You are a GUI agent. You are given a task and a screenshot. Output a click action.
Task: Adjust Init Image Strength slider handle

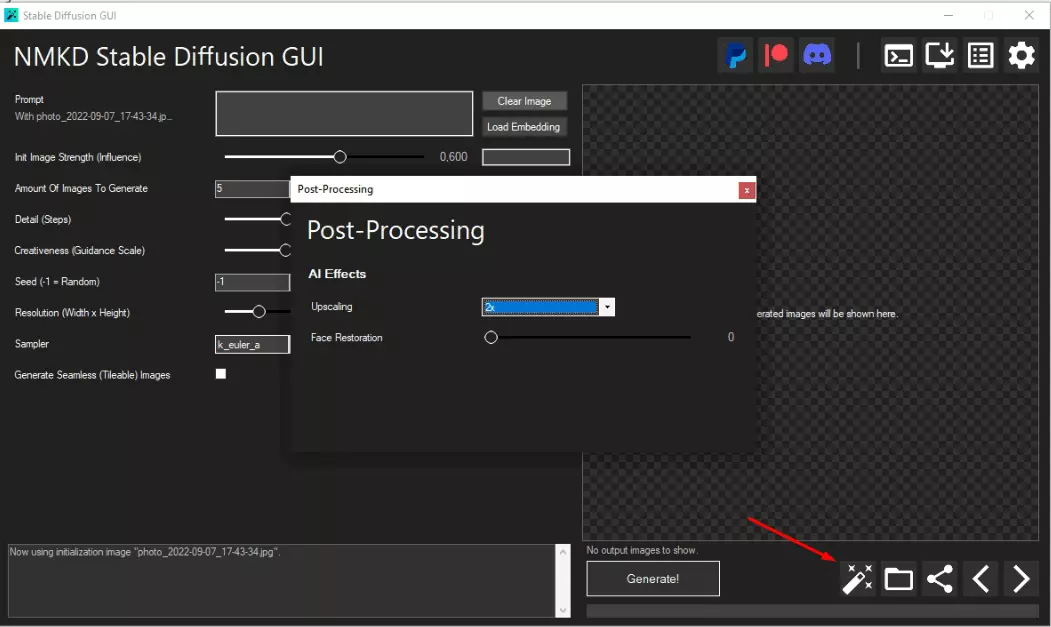pos(340,157)
